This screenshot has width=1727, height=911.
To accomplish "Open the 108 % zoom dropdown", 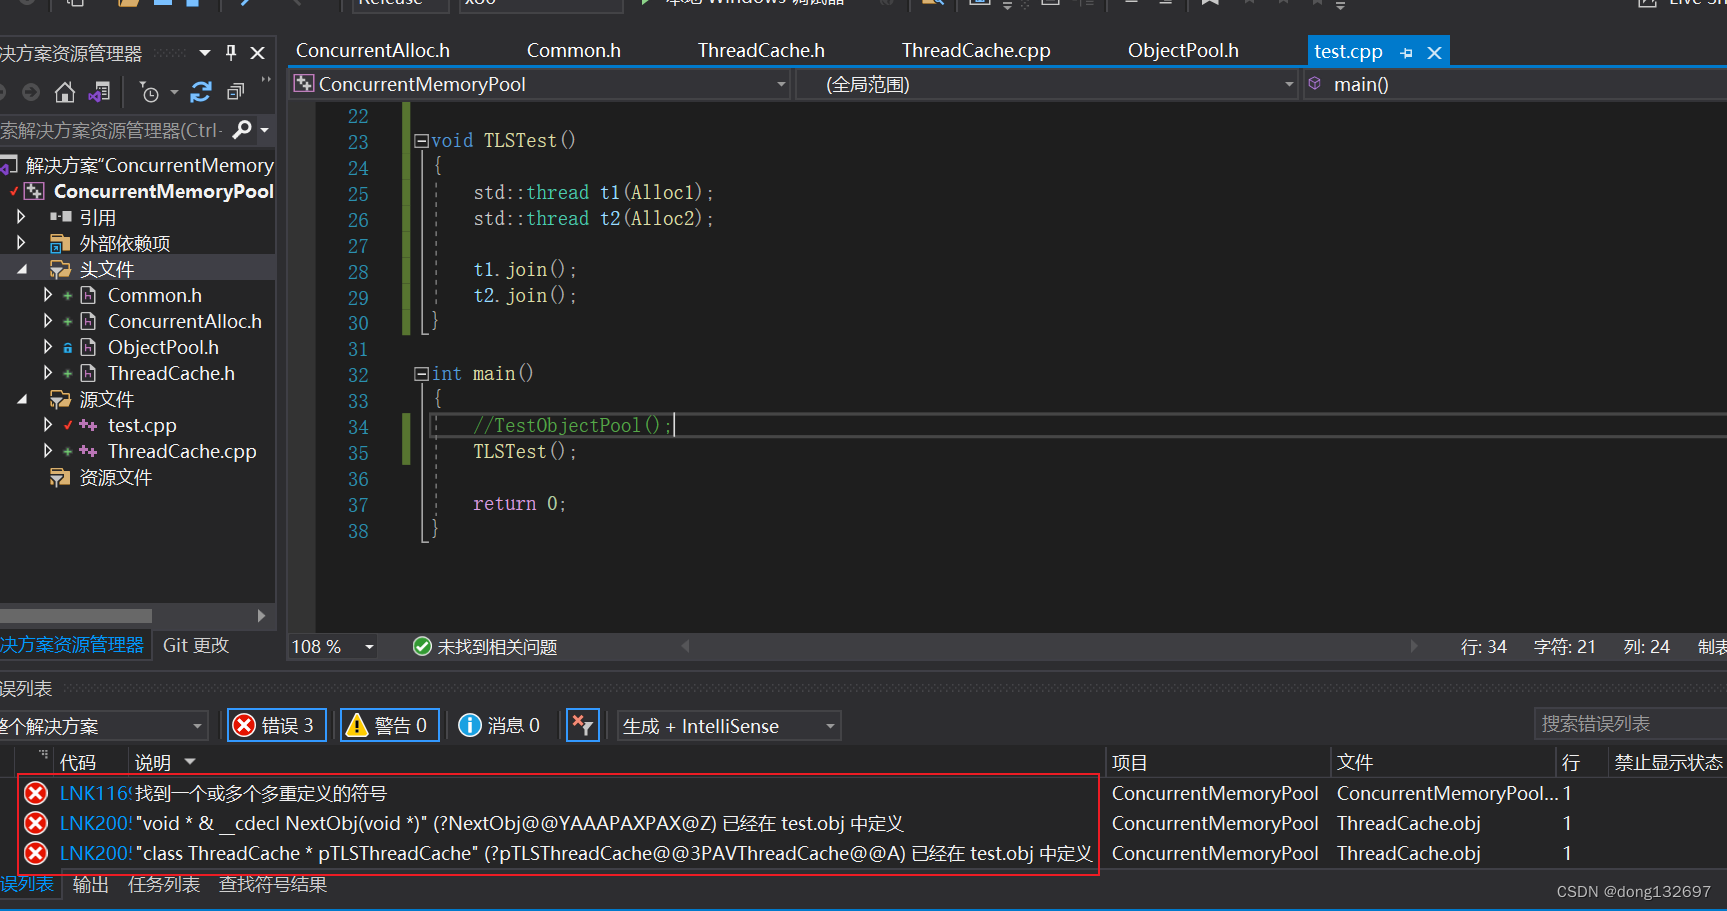I will tap(369, 647).
